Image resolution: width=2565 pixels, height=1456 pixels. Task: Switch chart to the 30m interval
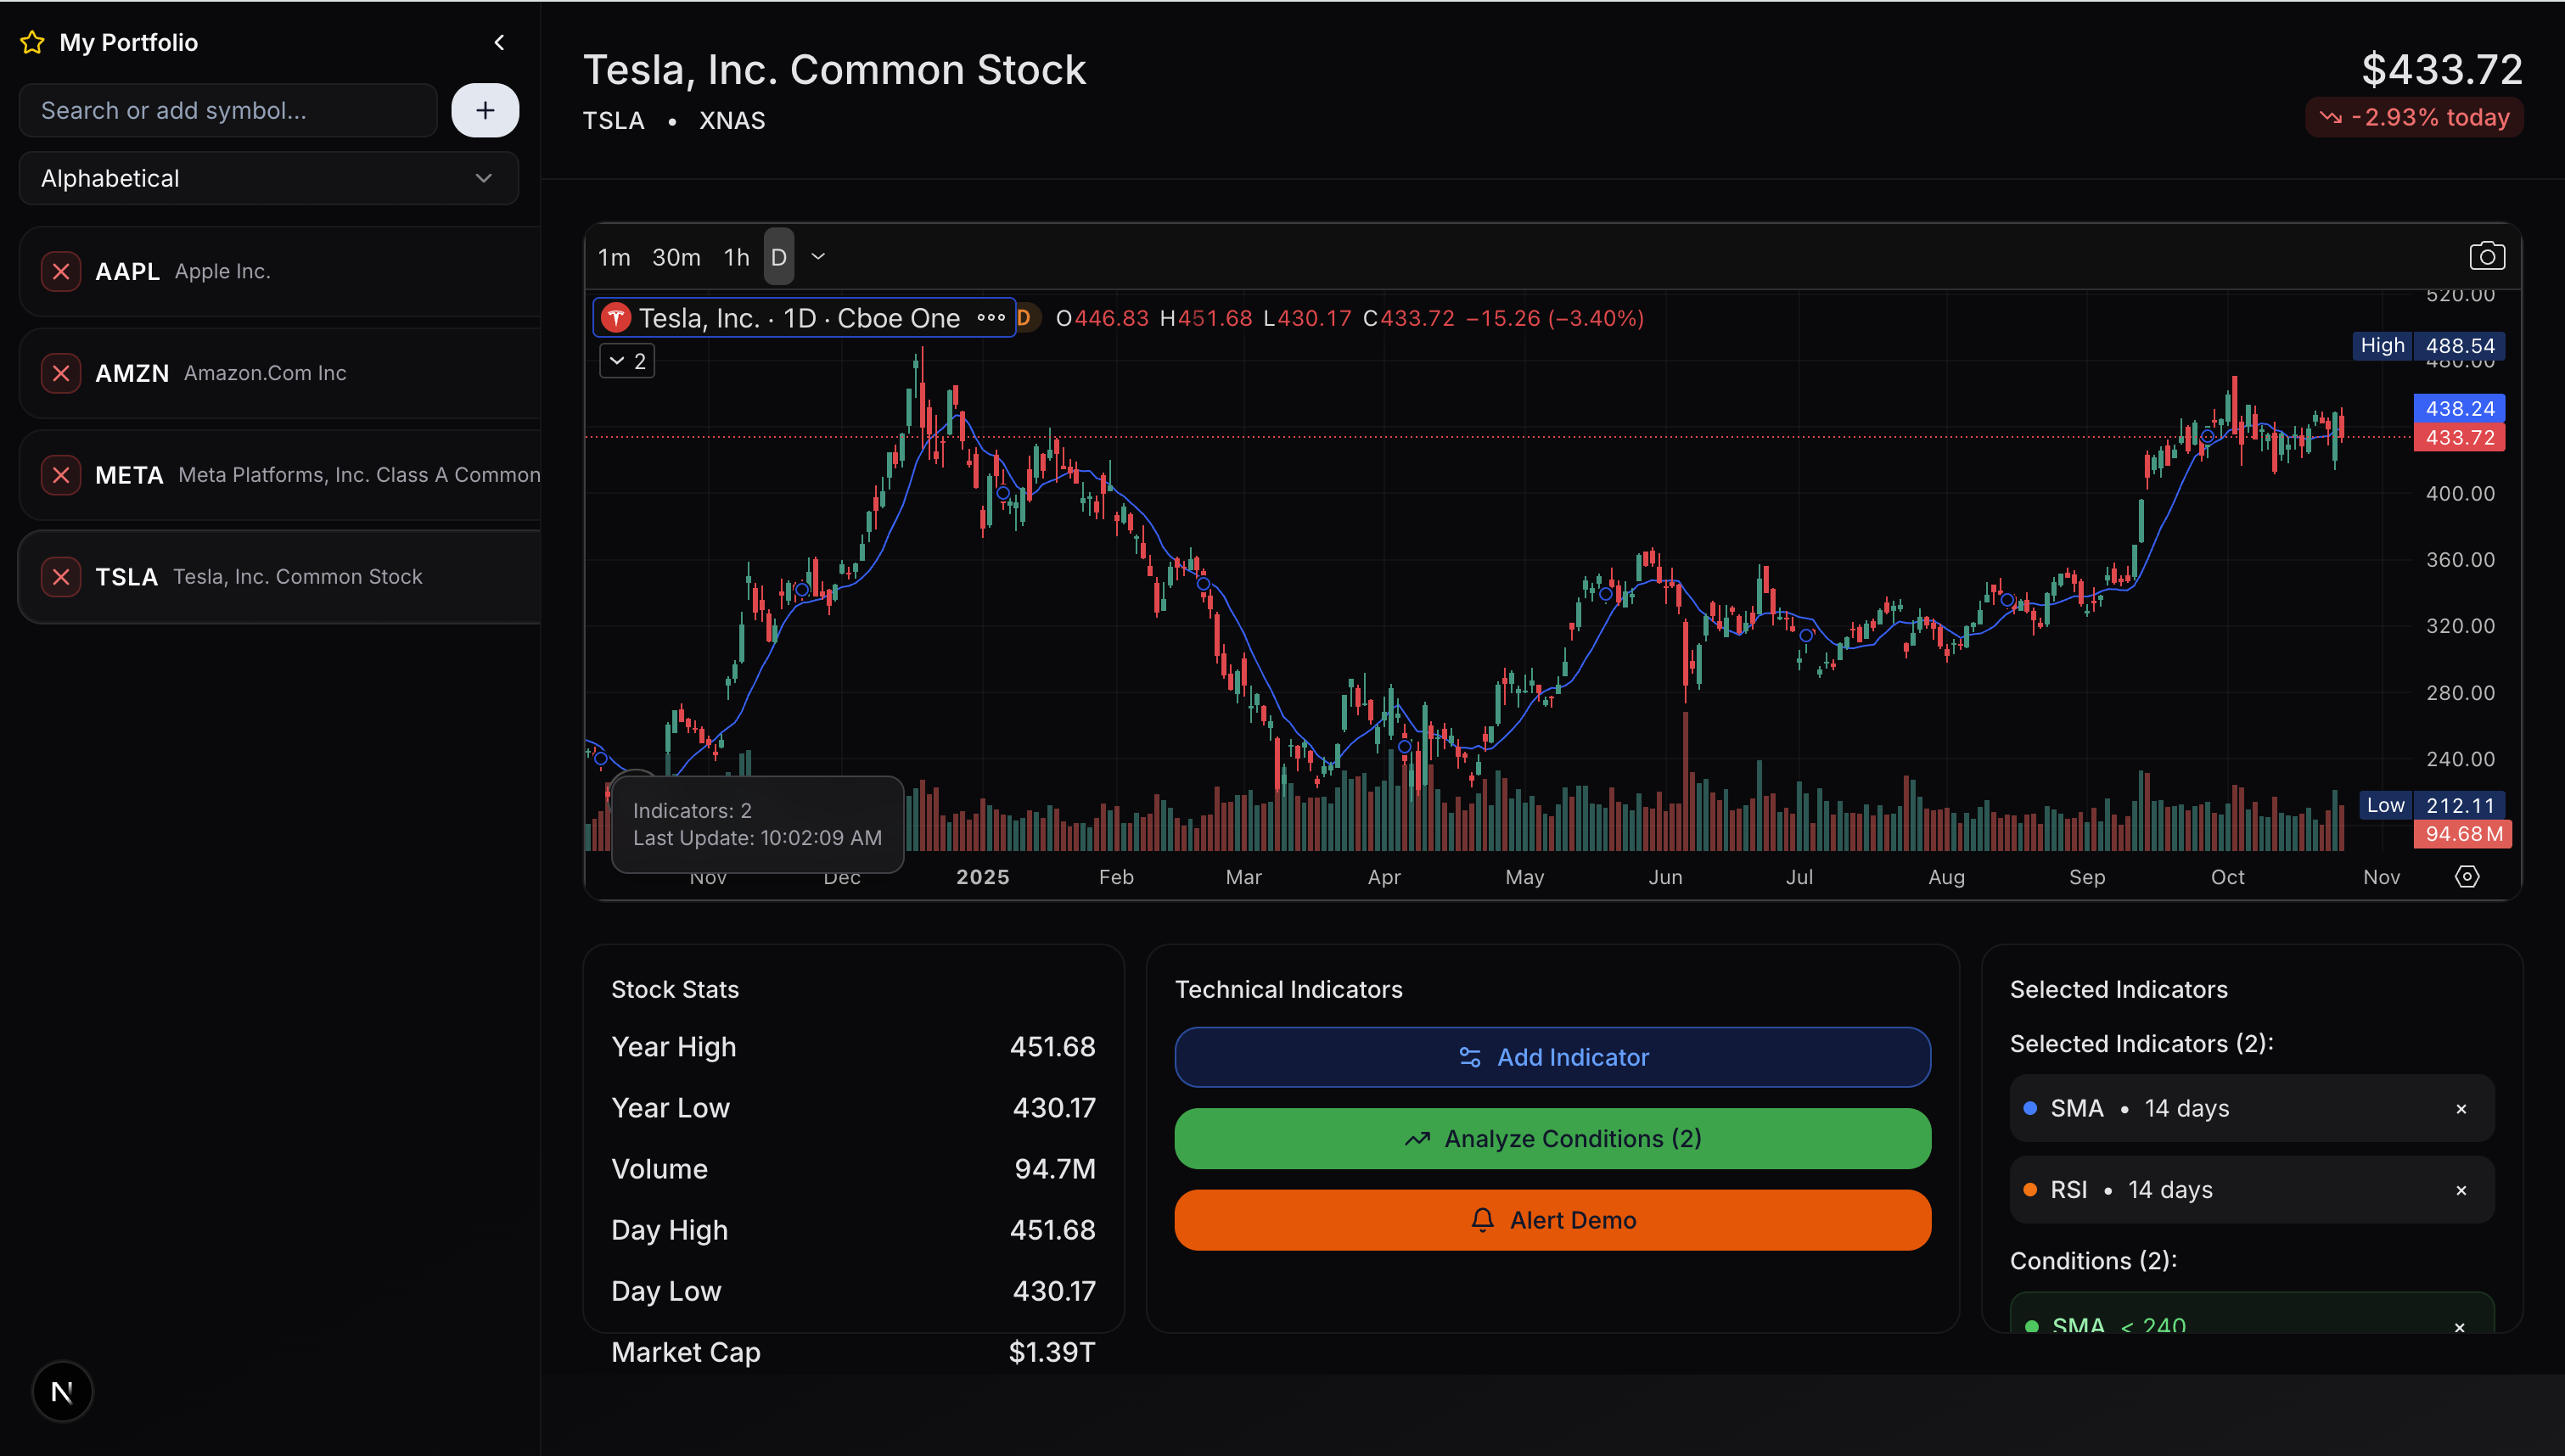676,257
